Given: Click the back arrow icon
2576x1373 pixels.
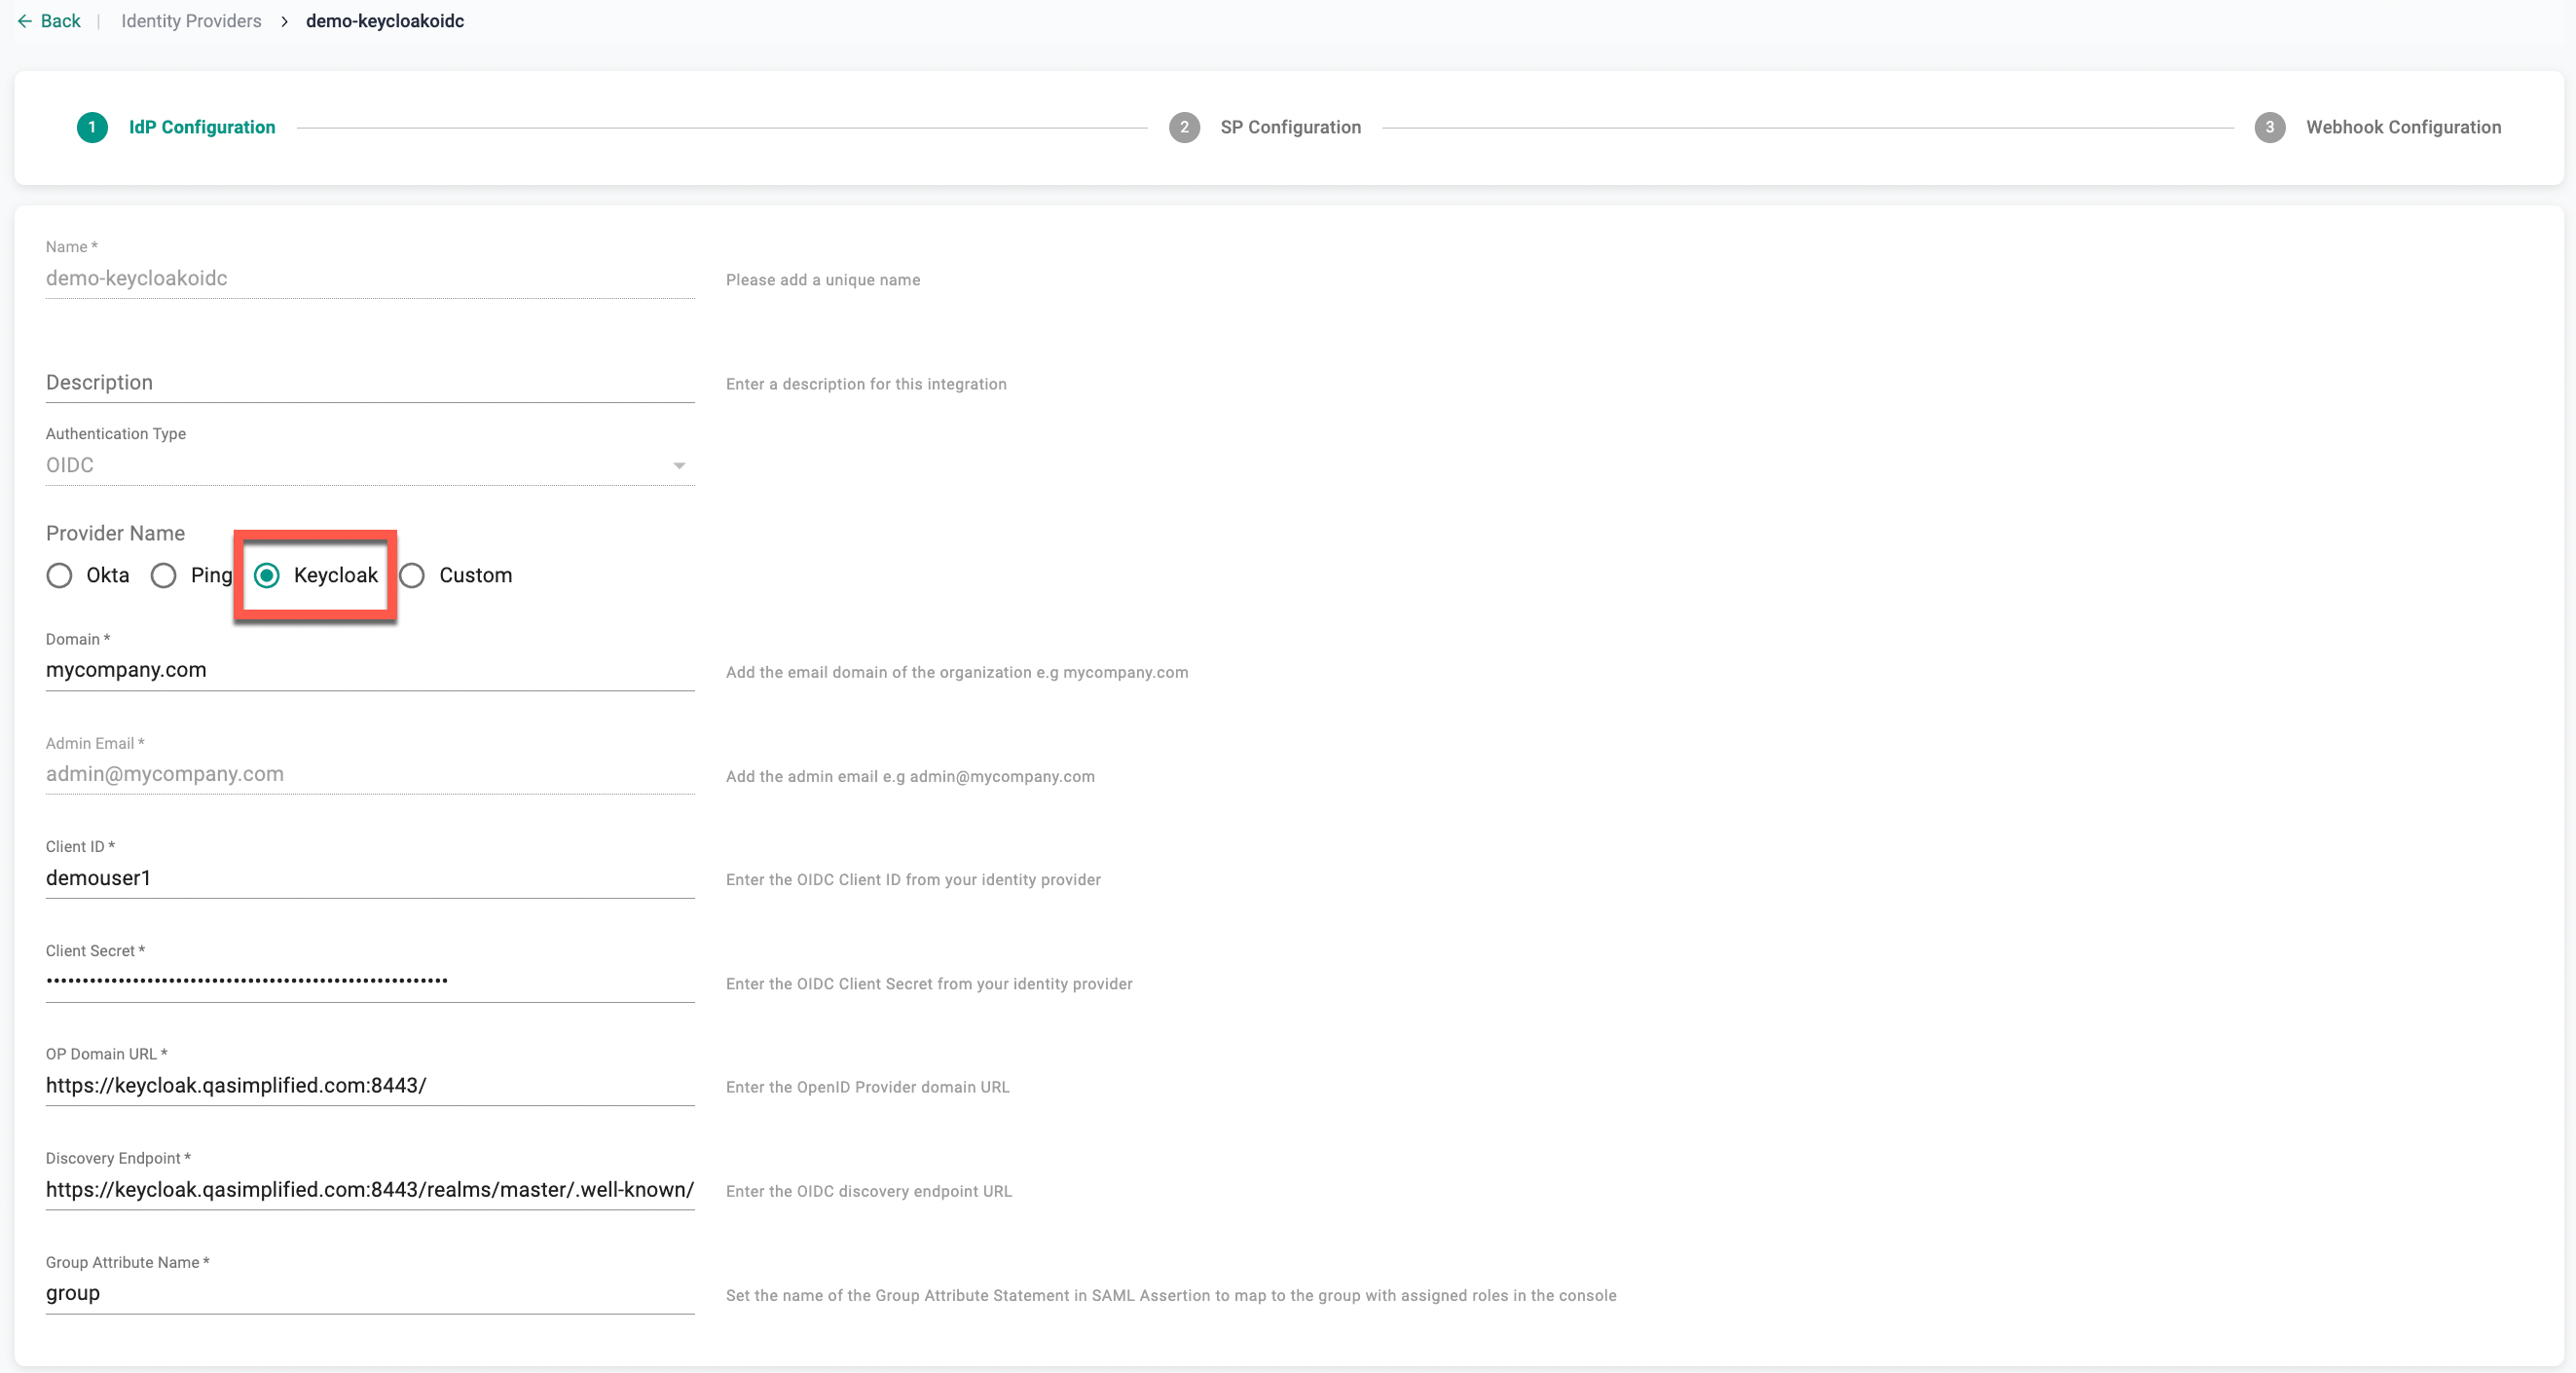Looking at the screenshot, I should pos(24,21).
